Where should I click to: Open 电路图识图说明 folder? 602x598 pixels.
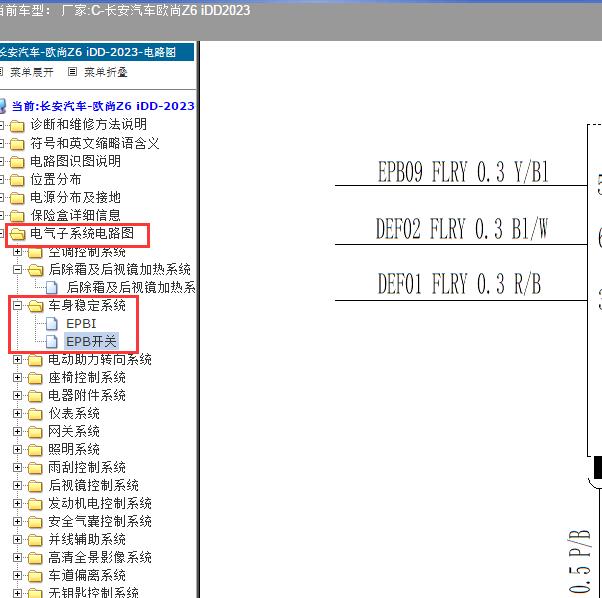75,161
